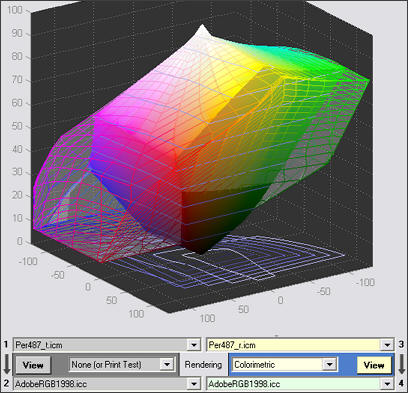Open the gray AdobeRGB1998.icc dropdown for slot 2

click(x=194, y=384)
